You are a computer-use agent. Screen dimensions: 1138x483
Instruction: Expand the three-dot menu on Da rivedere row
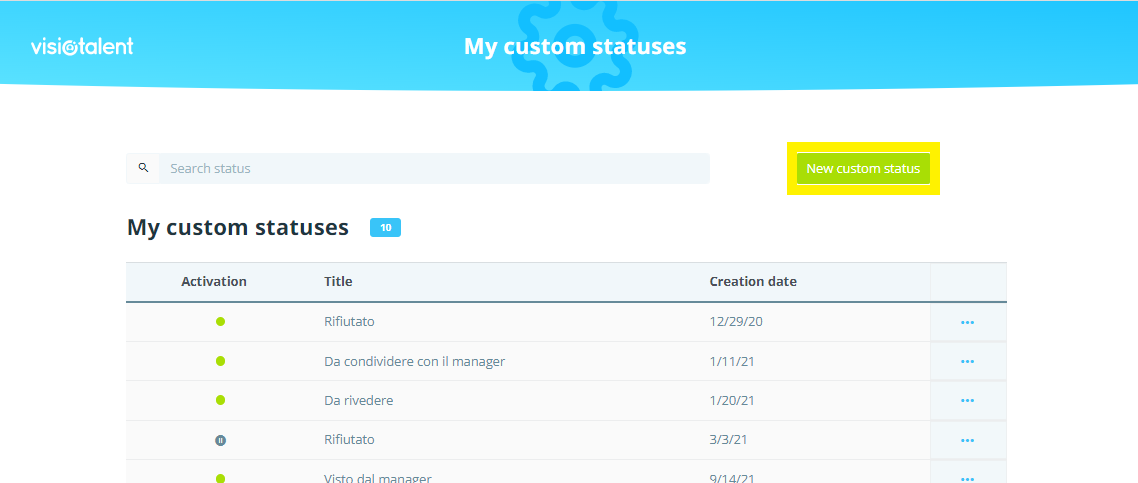(x=967, y=400)
